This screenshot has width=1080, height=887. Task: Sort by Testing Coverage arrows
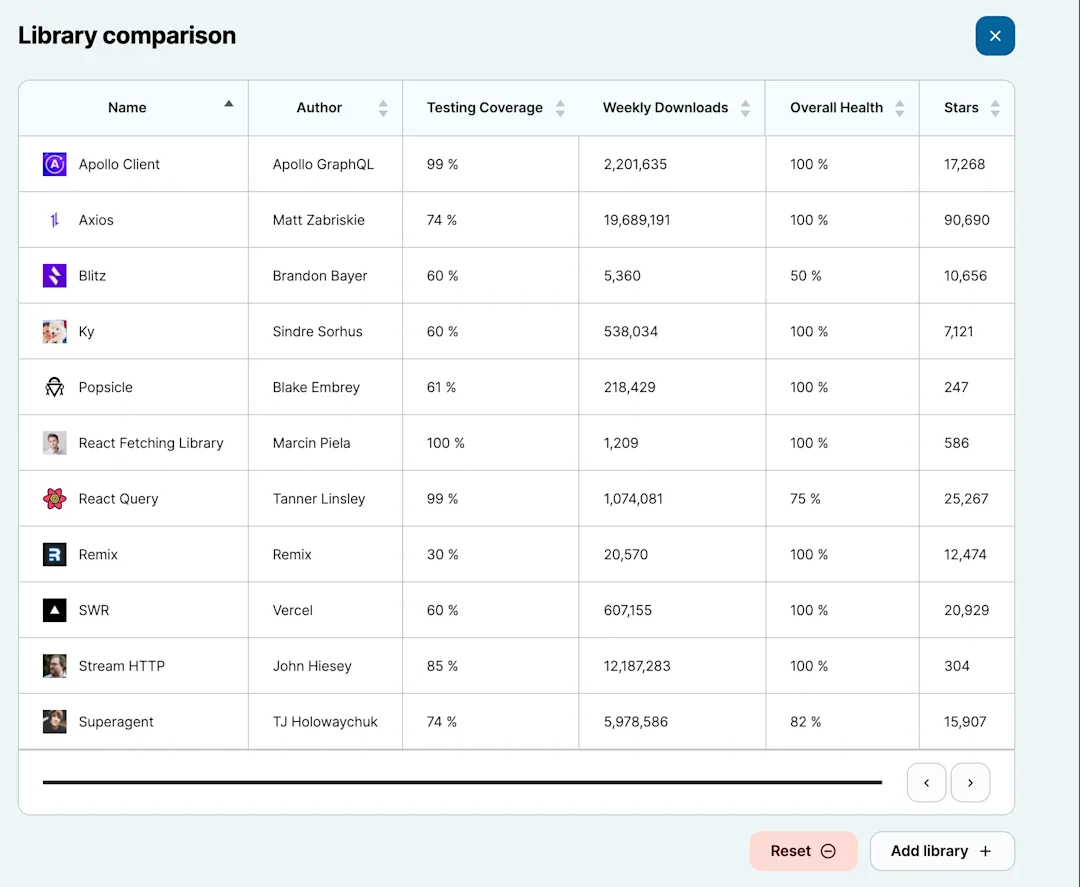coord(560,108)
